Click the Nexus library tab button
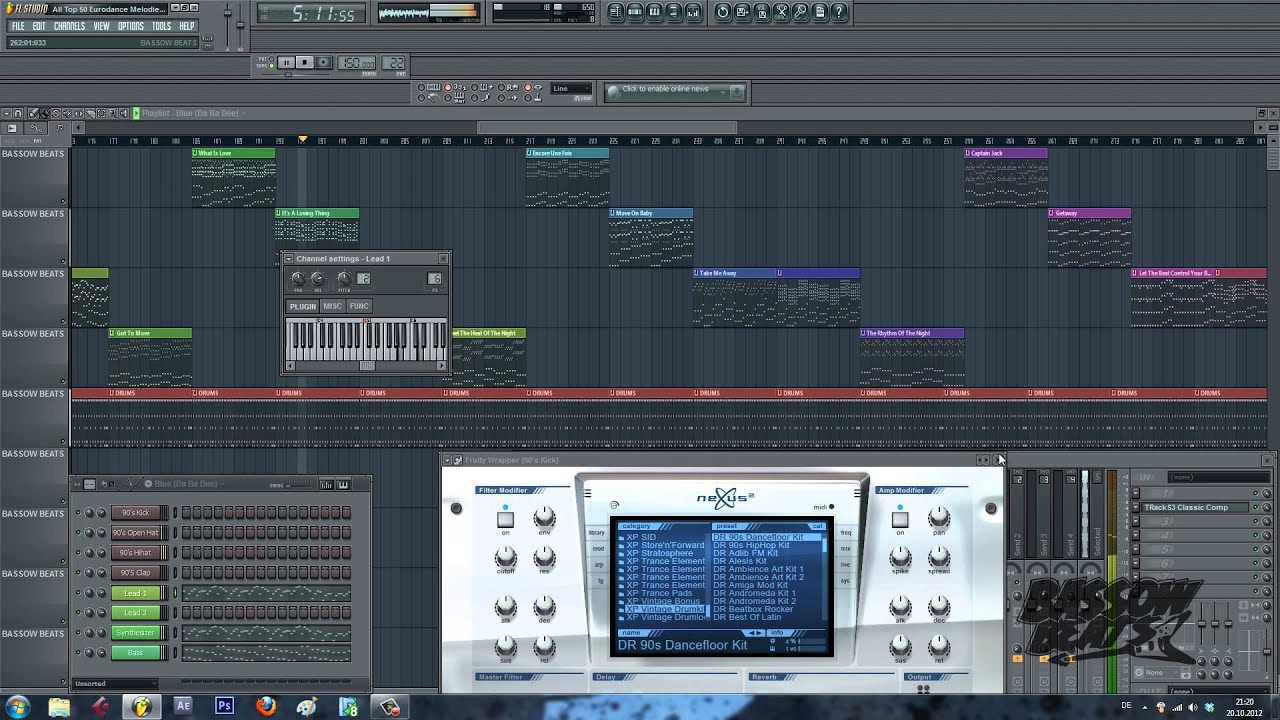Screen dimensions: 1280x720 point(597,532)
